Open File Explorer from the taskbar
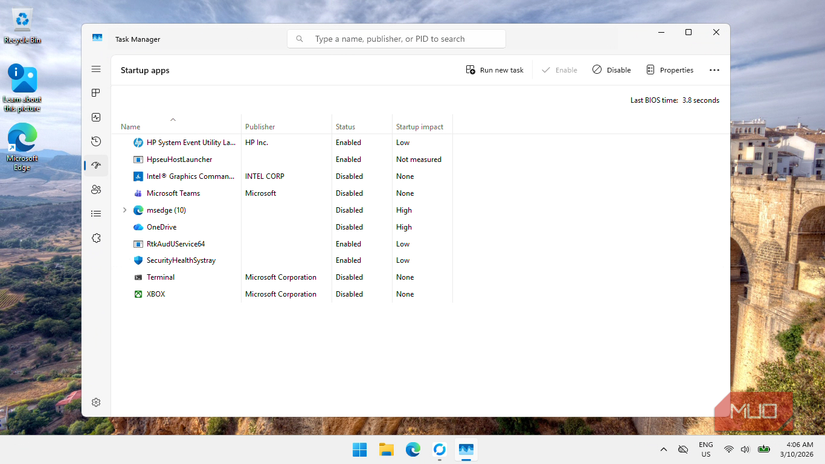The image size is (825, 464). click(386, 450)
